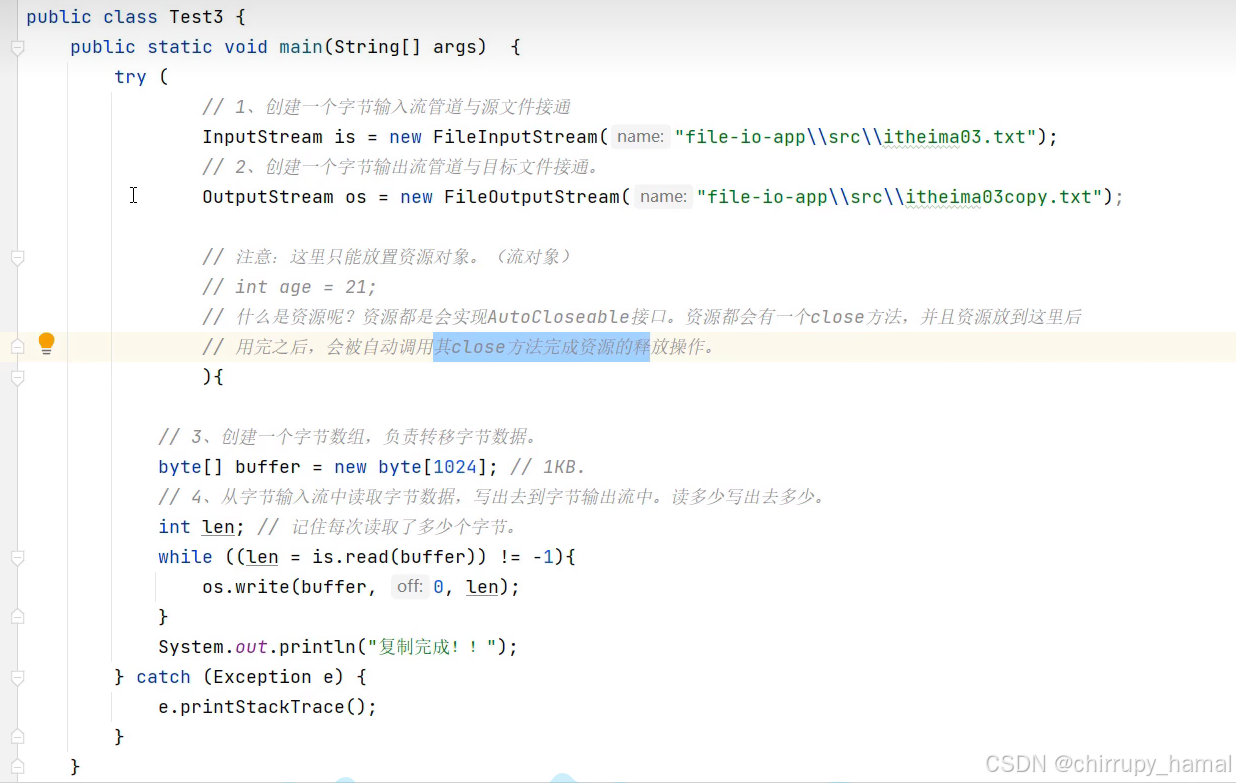Click the variable os in OutputStream declaration

(x=356, y=197)
